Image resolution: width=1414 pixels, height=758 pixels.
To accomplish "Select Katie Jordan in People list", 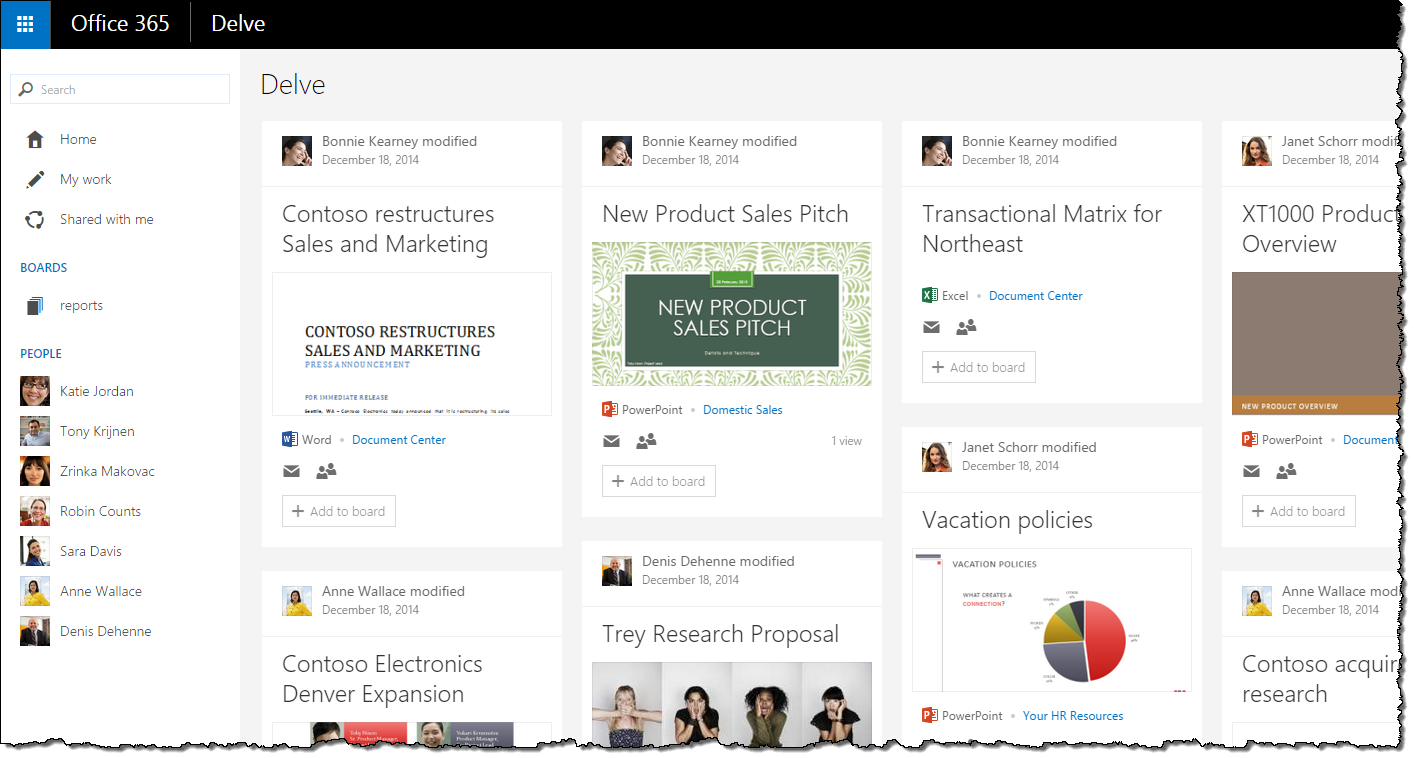I will tap(97, 391).
